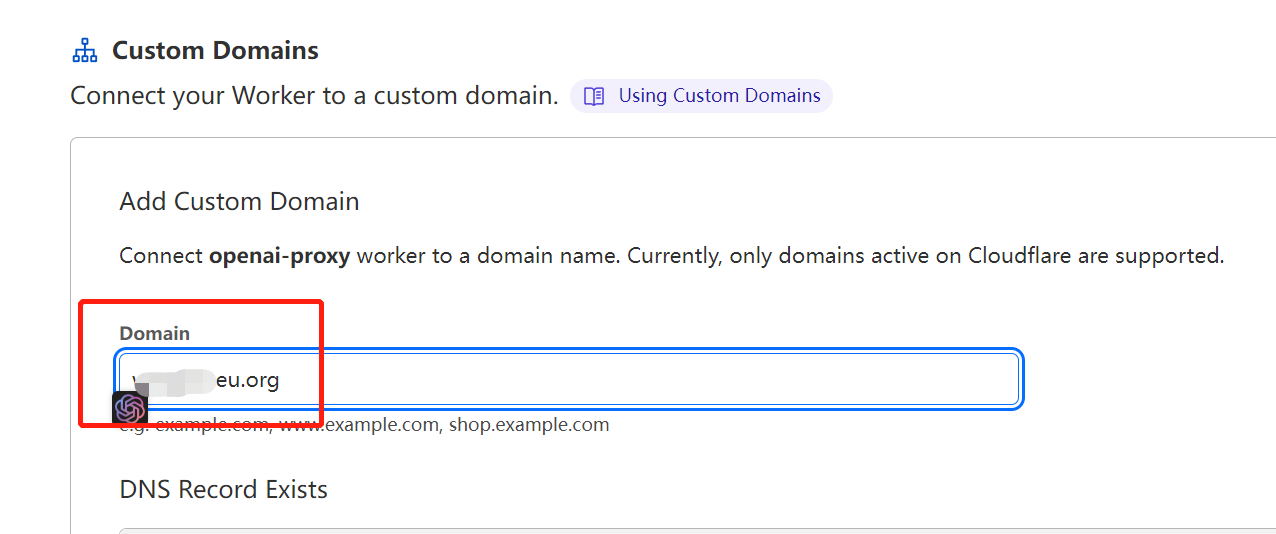Place cursor after eu.org in Domain field
The height and width of the screenshot is (534, 1276).
click(281, 380)
